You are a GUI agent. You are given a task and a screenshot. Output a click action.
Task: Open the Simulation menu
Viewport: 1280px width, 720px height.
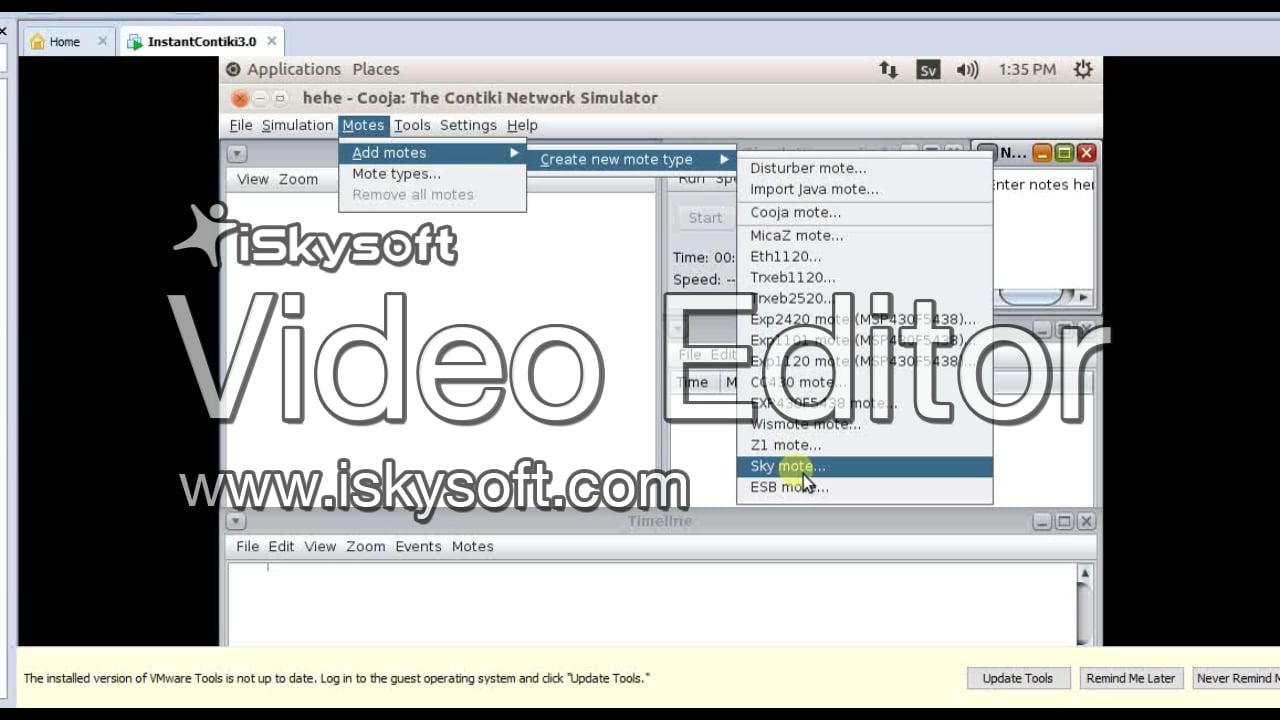(x=297, y=125)
